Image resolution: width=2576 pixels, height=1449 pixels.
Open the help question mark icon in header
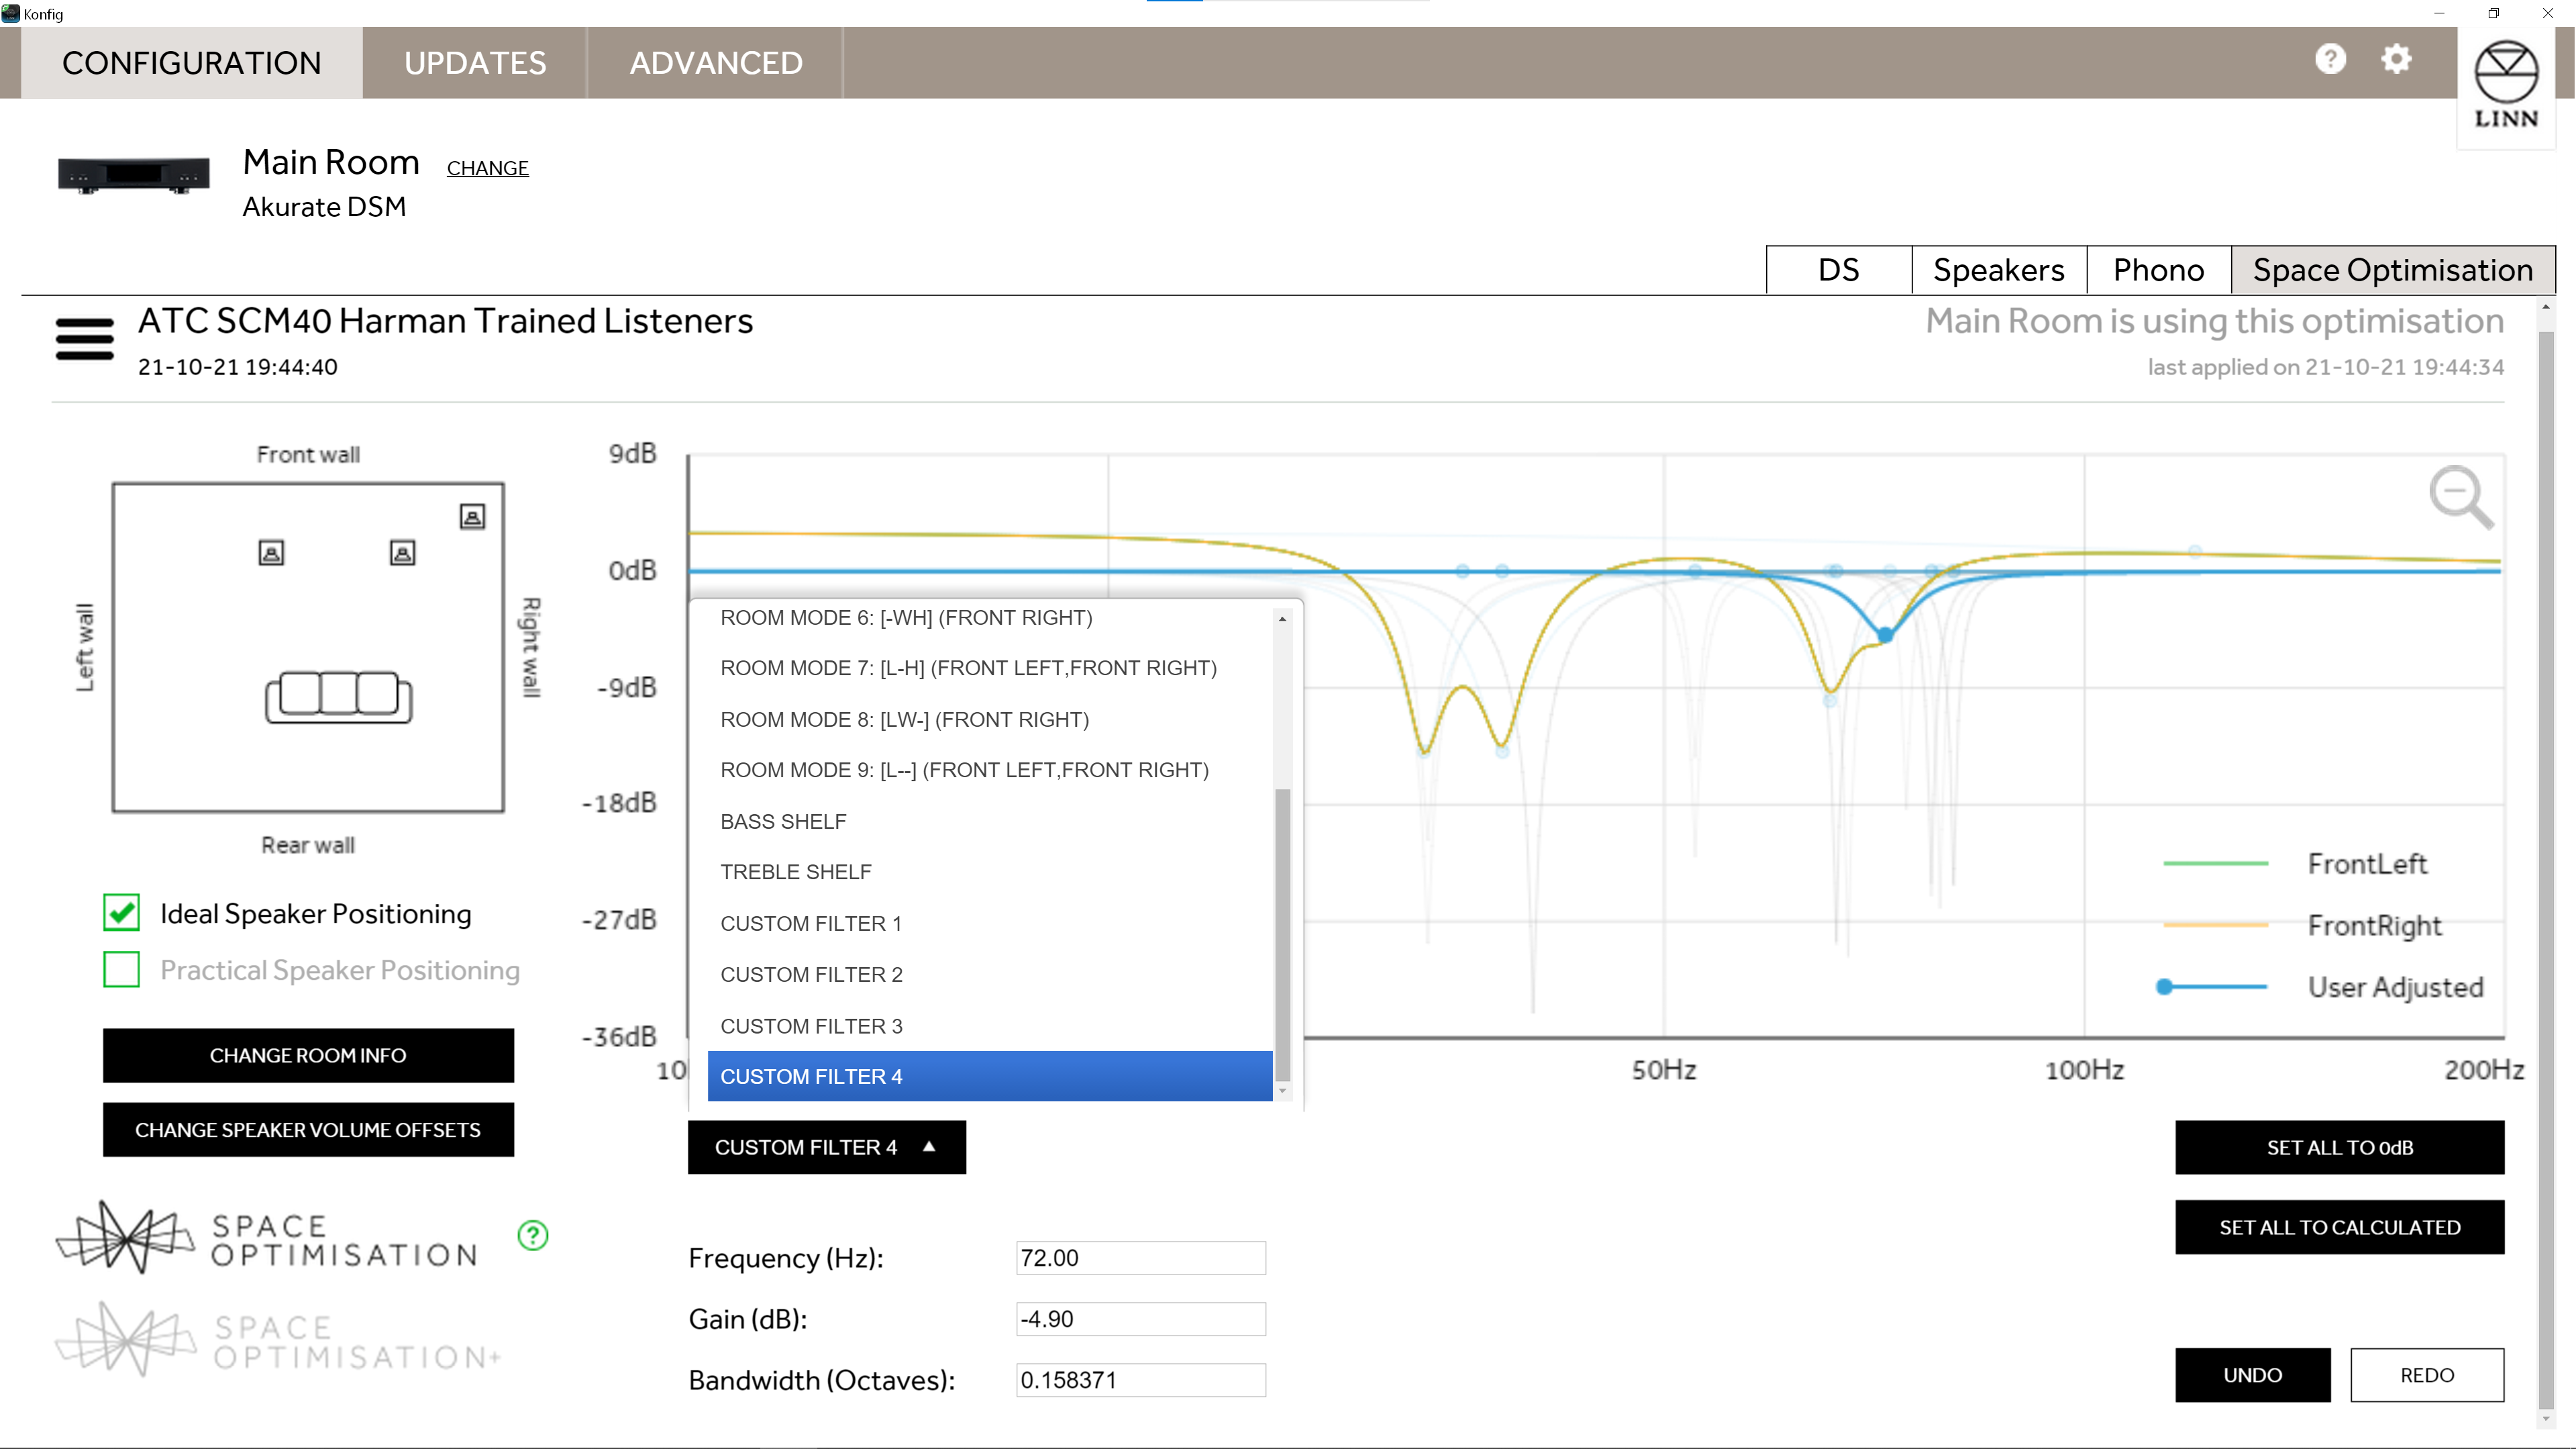pyautogui.click(x=2330, y=59)
